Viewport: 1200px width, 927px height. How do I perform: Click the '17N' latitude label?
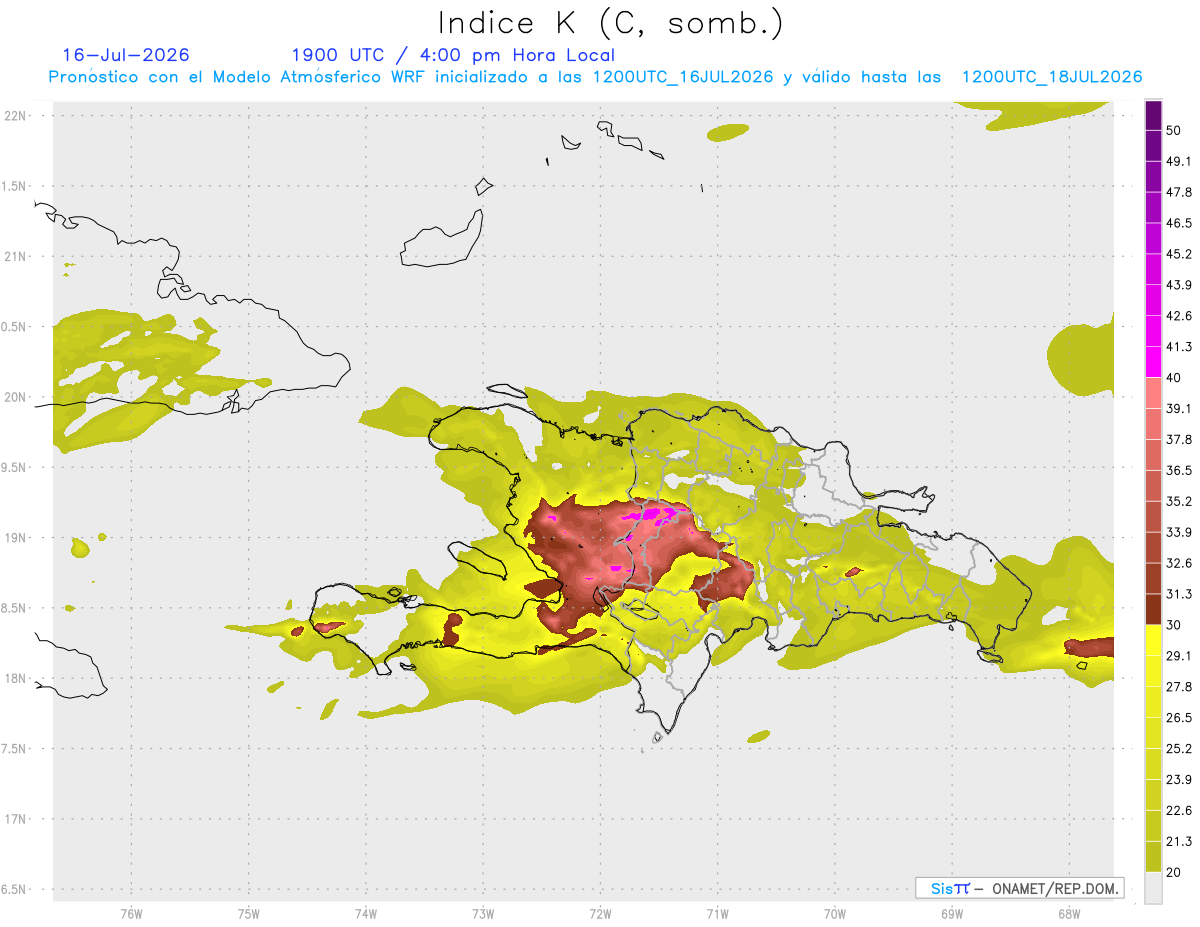pos(16,819)
